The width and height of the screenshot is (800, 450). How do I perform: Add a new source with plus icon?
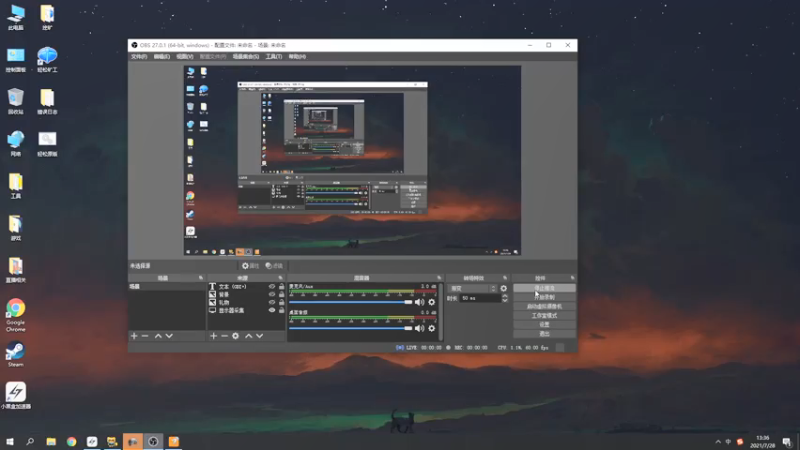point(214,336)
